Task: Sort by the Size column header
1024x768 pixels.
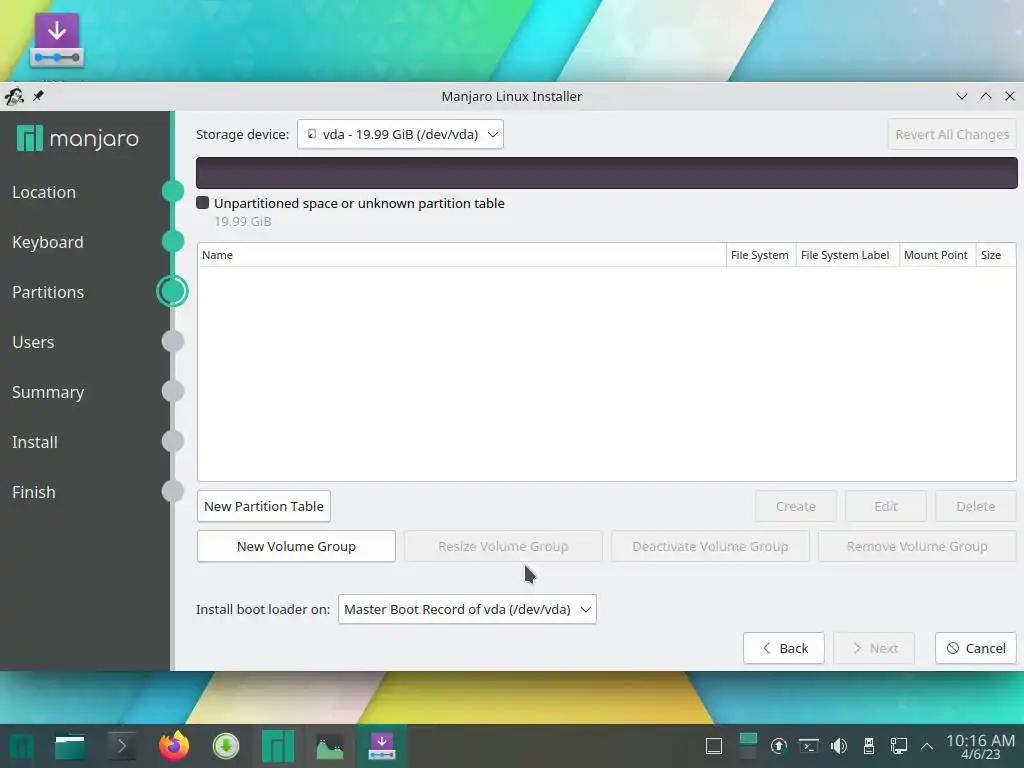Action: pyautogui.click(x=996, y=255)
